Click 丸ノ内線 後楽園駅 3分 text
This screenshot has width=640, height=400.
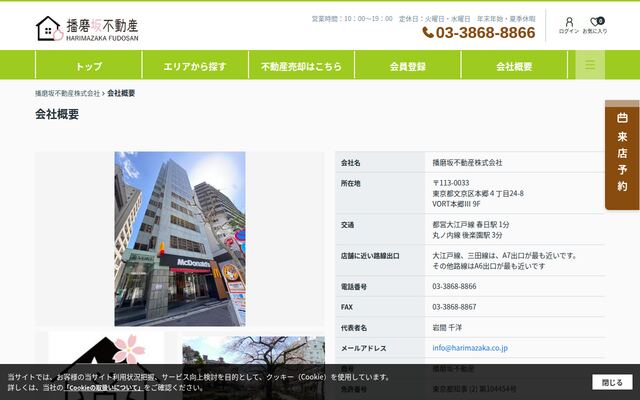pyautogui.click(x=467, y=235)
